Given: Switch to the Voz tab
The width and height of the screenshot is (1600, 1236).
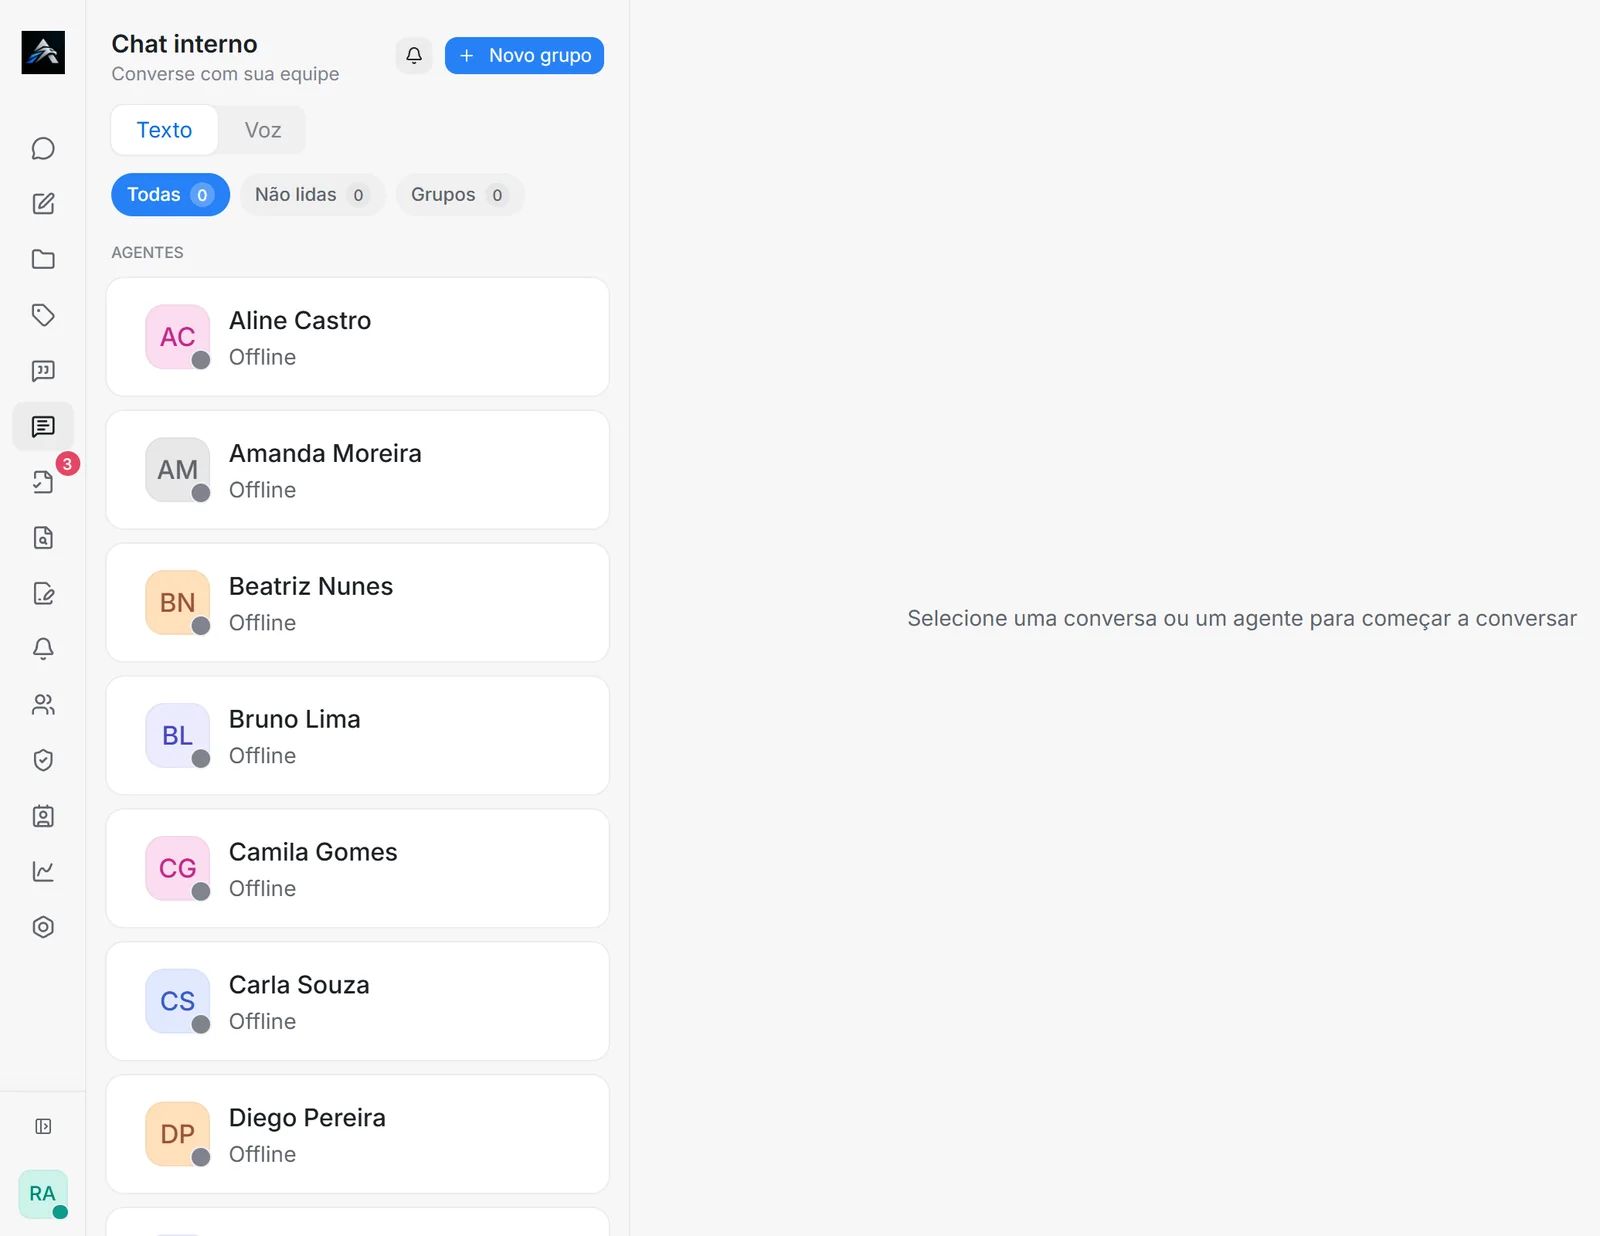Looking at the screenshot, I should point(263,130).
